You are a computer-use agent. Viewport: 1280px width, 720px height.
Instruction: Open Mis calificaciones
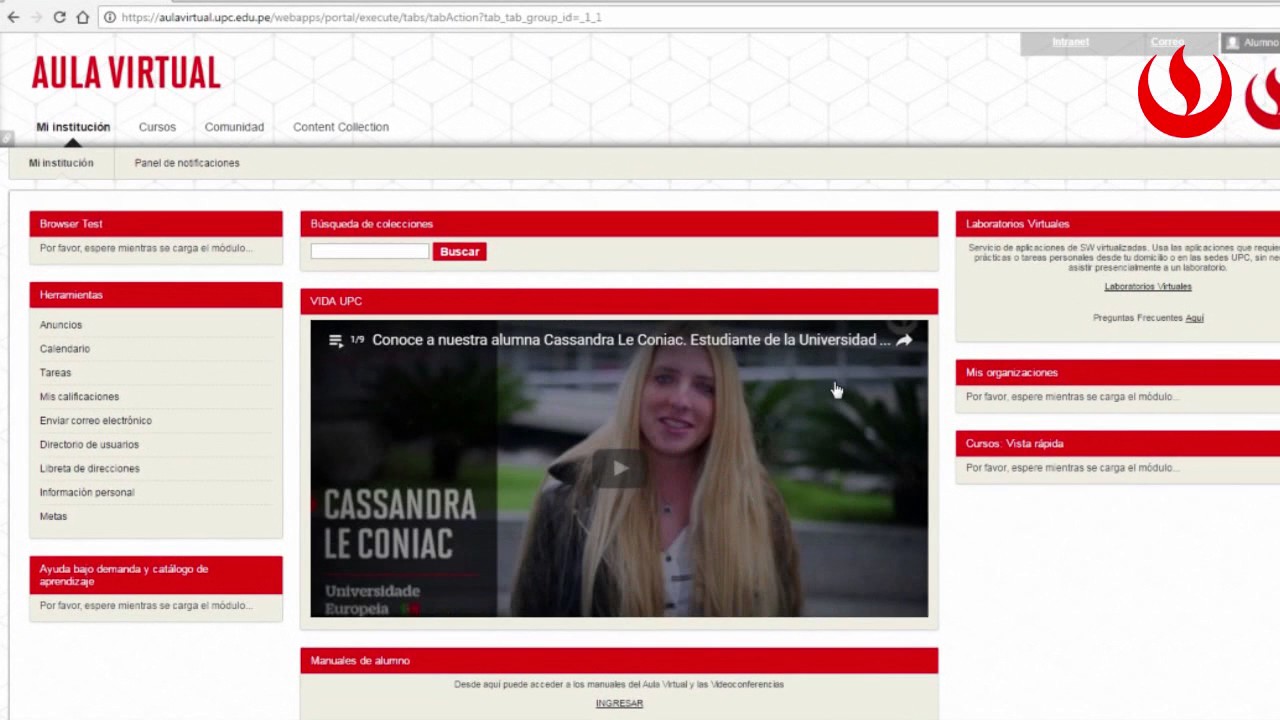pyautogui.click(x=79, y=397)
